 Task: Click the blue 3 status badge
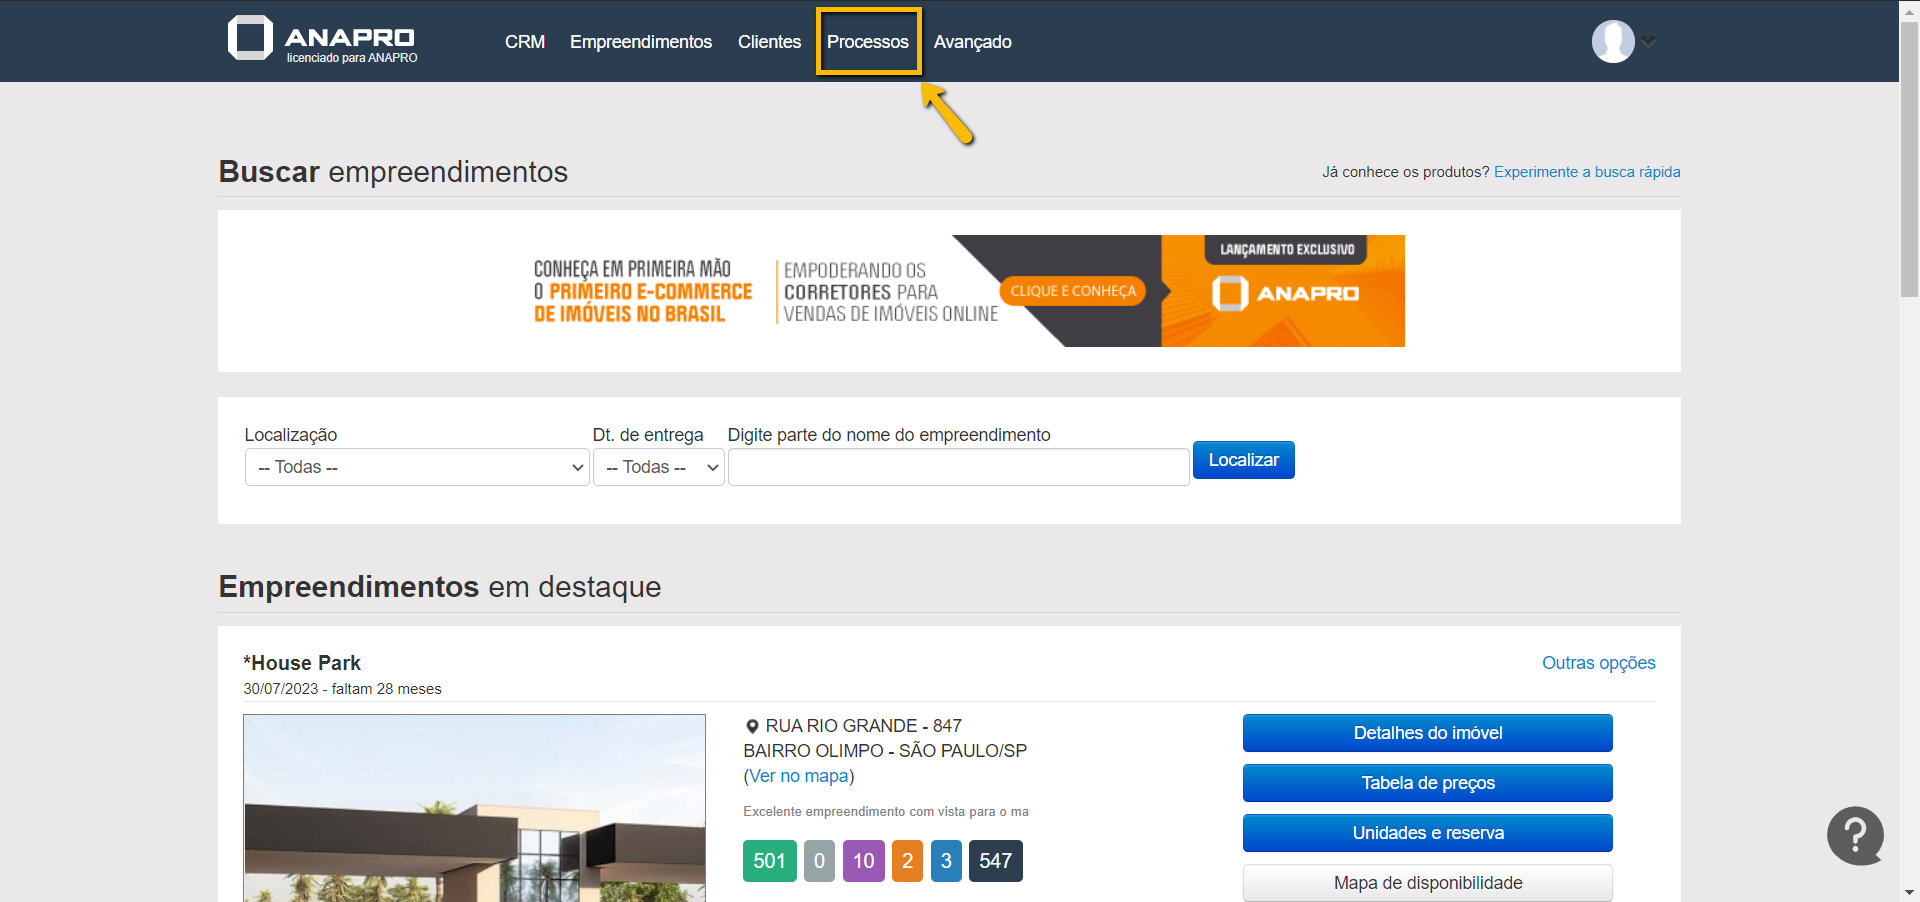(x=946, y=861)
